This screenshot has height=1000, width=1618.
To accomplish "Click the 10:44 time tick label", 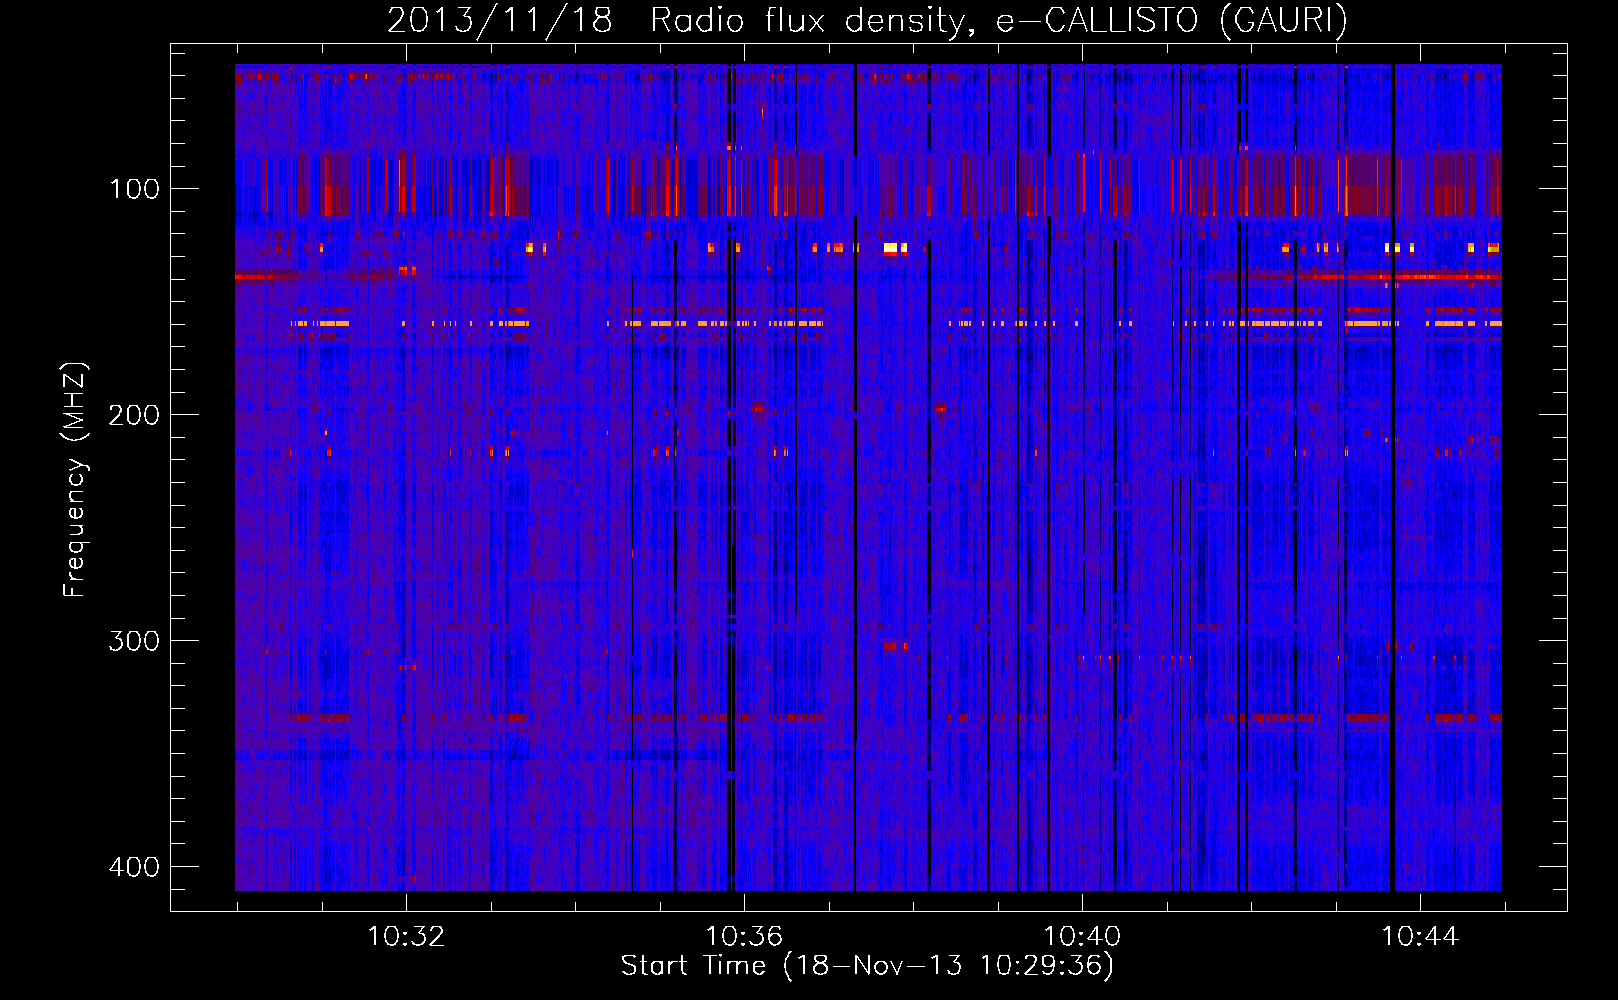I will coord(1420,937).
